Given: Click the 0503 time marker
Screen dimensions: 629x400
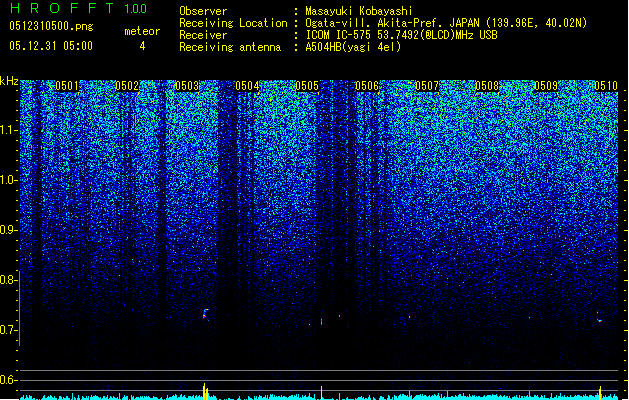Looking at the screenshot, I should tap(187, 86).
